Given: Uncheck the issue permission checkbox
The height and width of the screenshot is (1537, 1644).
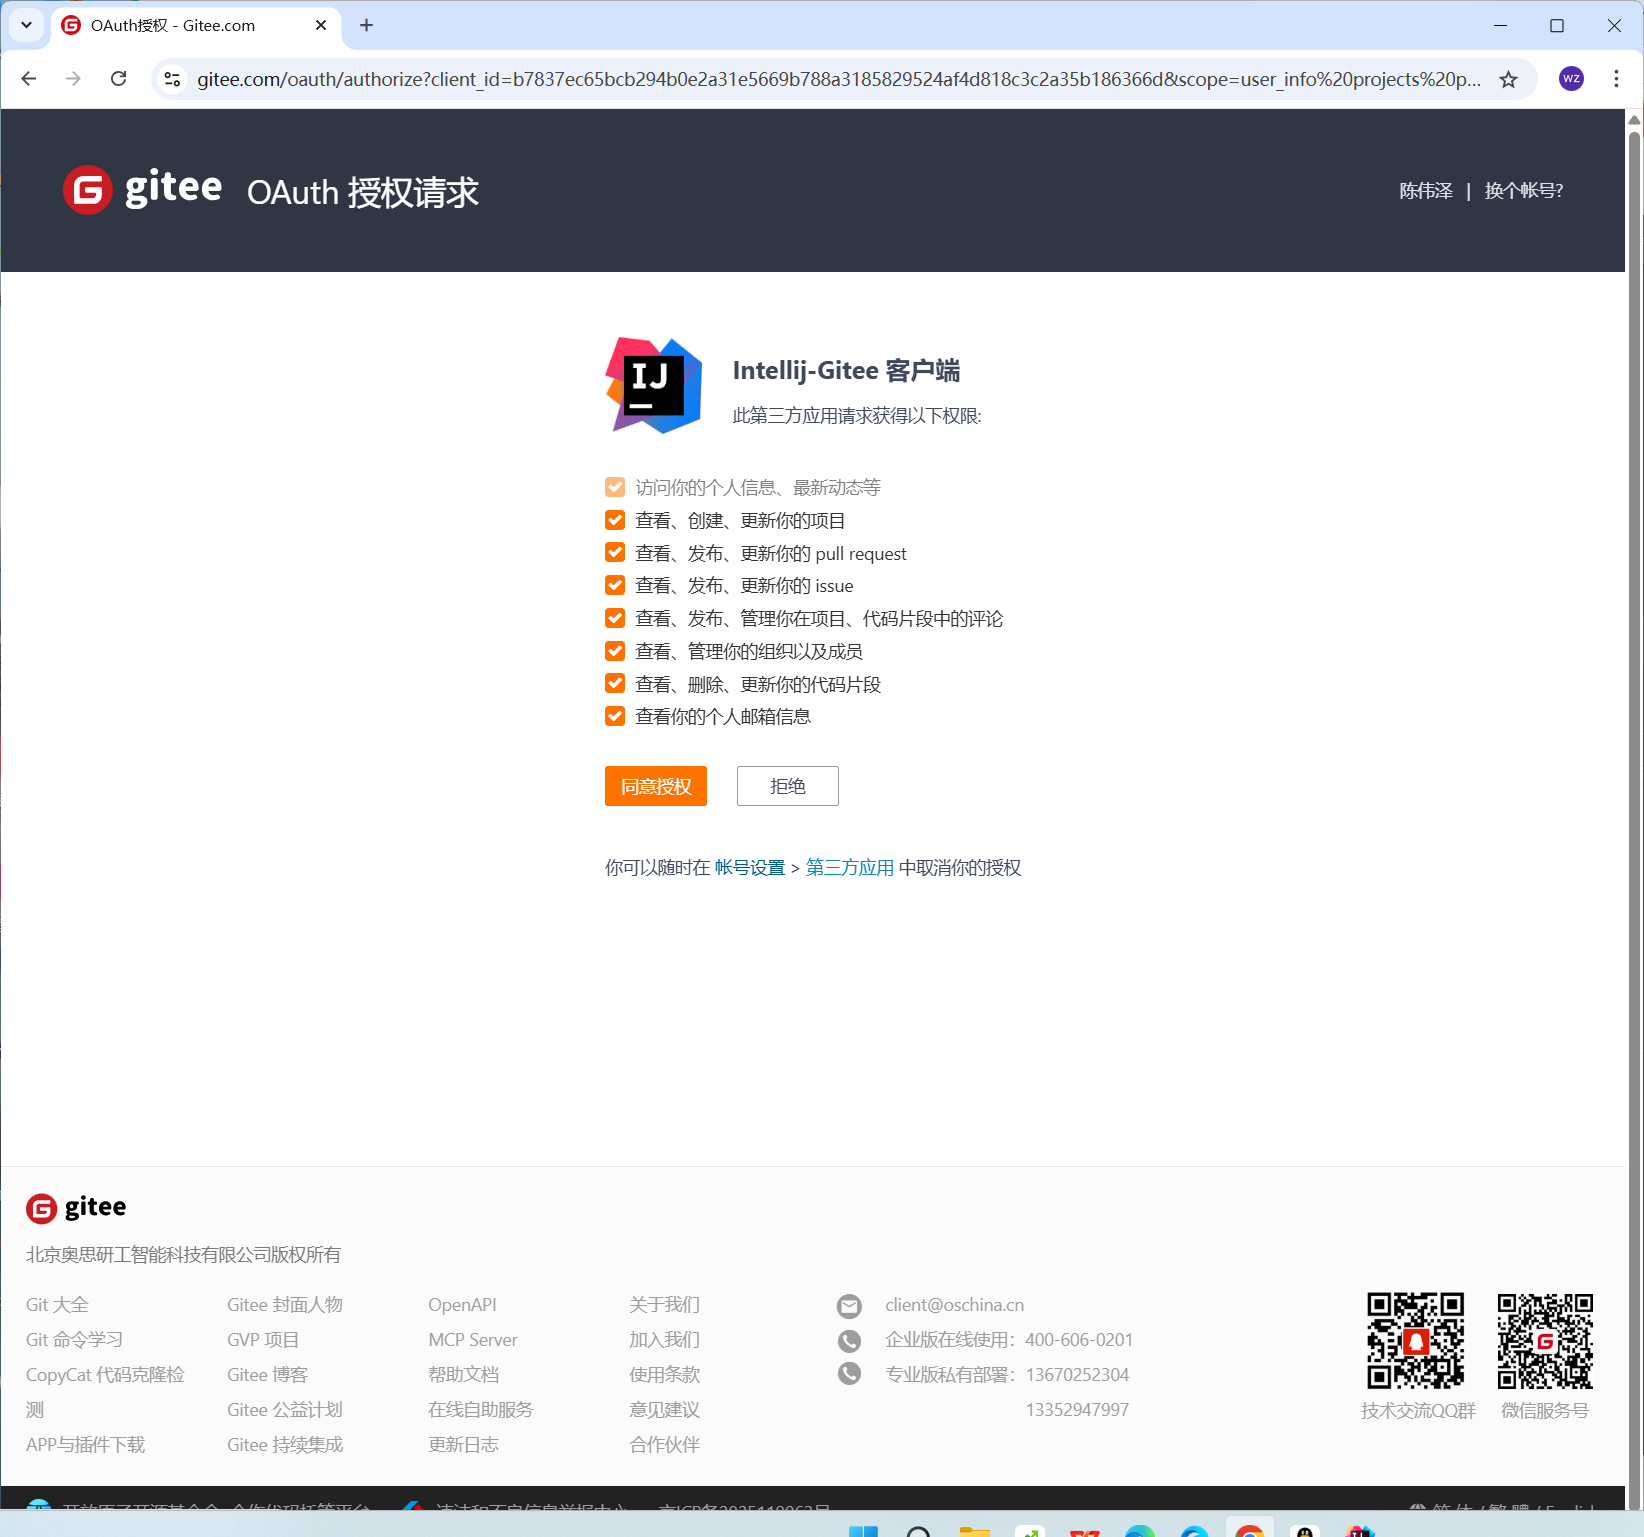Looking at the screenshot, I should (x=615, y=585).
